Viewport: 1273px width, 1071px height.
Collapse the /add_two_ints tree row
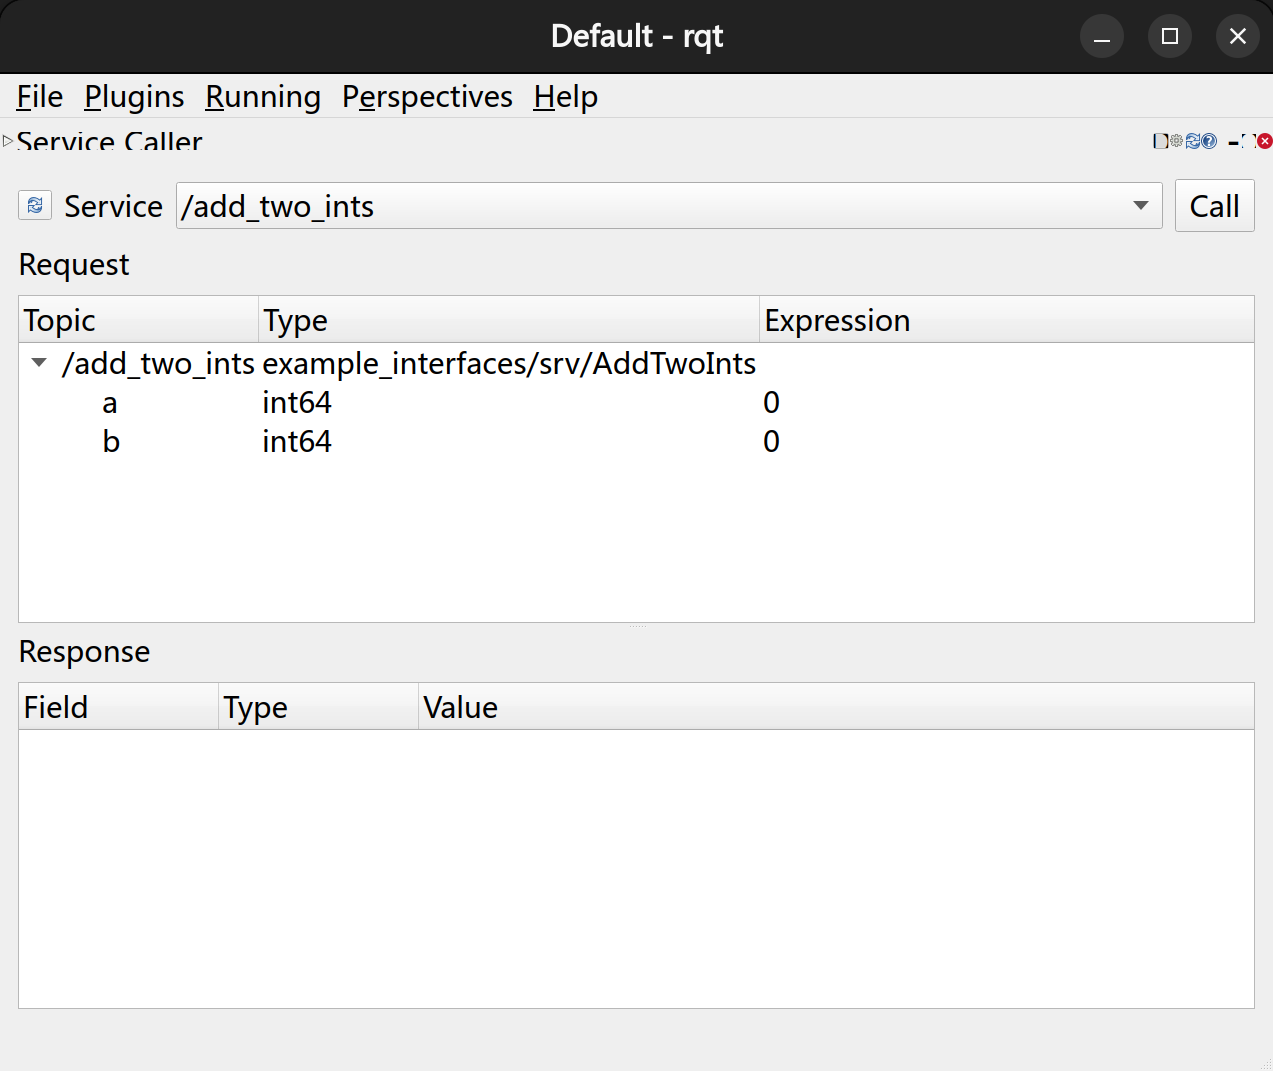tap(39, 363)
